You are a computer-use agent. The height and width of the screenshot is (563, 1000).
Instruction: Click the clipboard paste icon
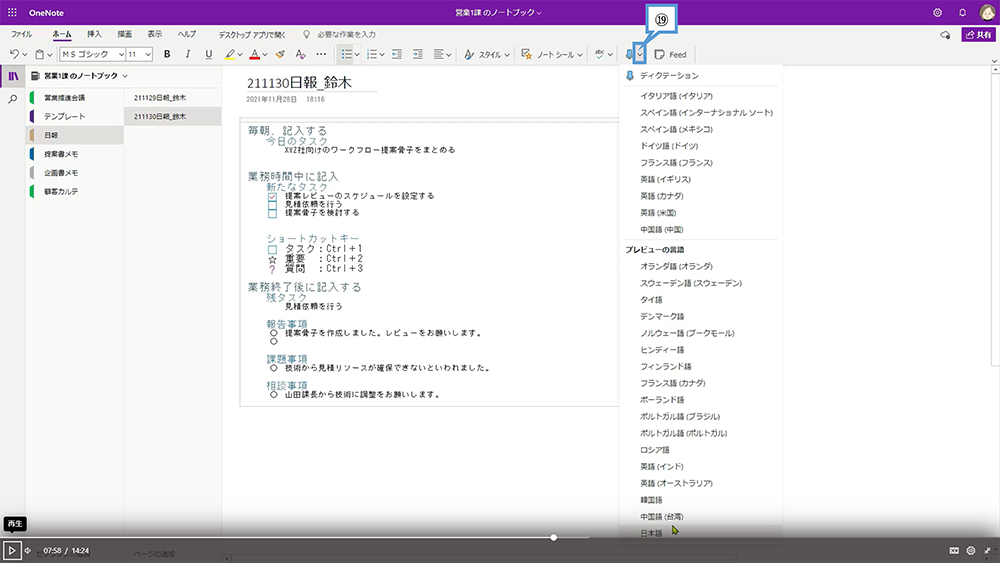click(40, 54)
